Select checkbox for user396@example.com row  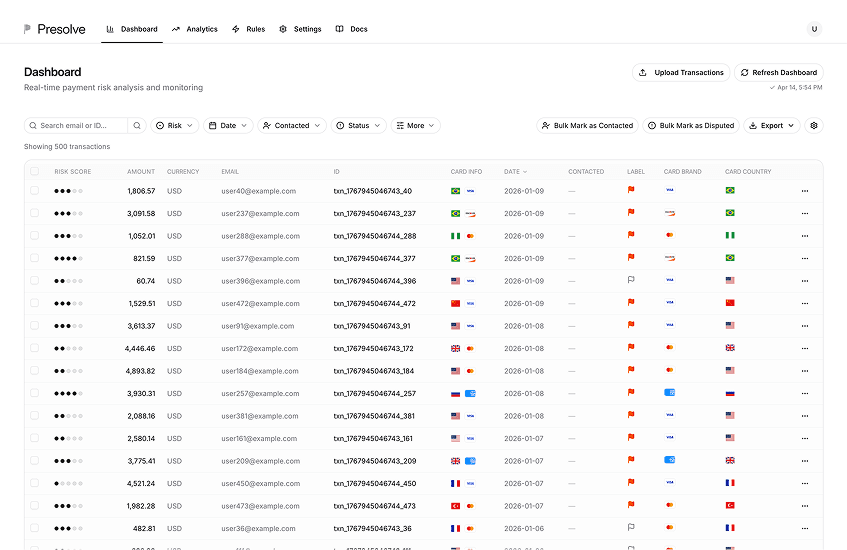35,281
